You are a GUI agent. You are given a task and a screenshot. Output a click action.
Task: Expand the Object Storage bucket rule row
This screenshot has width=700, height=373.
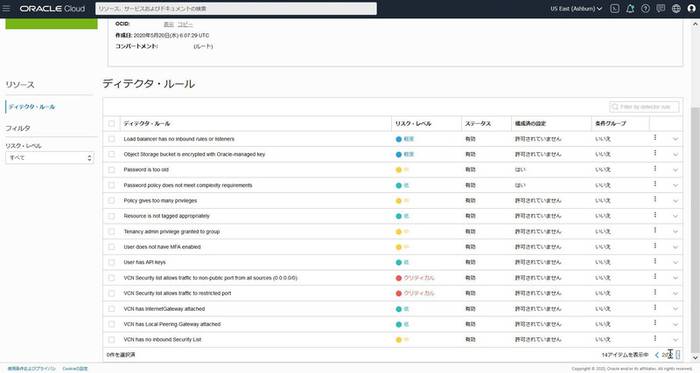[x=675, y=154]
